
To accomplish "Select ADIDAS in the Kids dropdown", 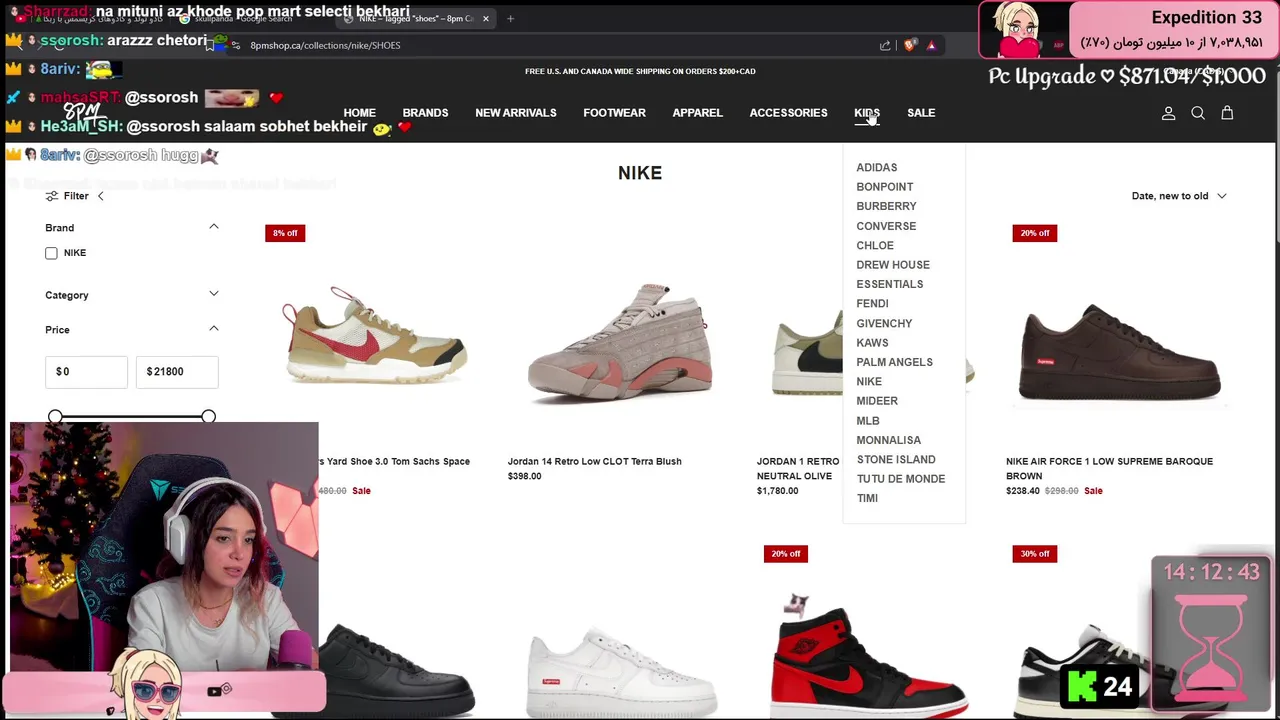I will click(877, 168).
